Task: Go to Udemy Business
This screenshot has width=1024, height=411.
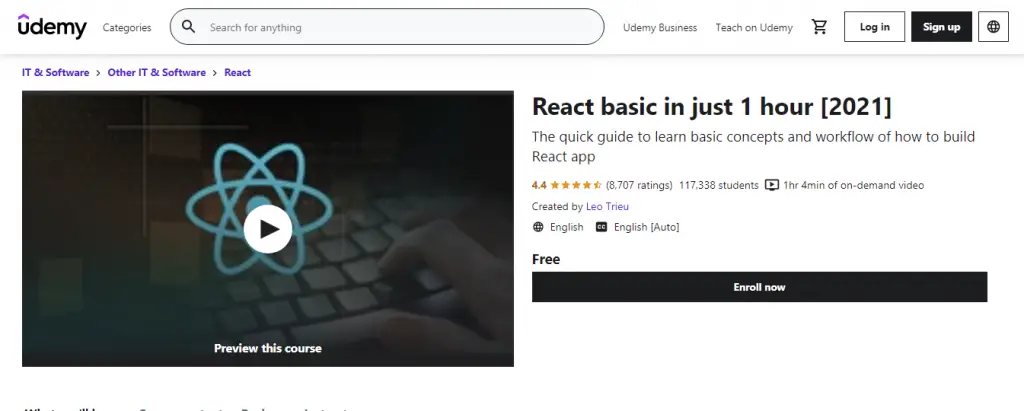Action: [660, 28]
